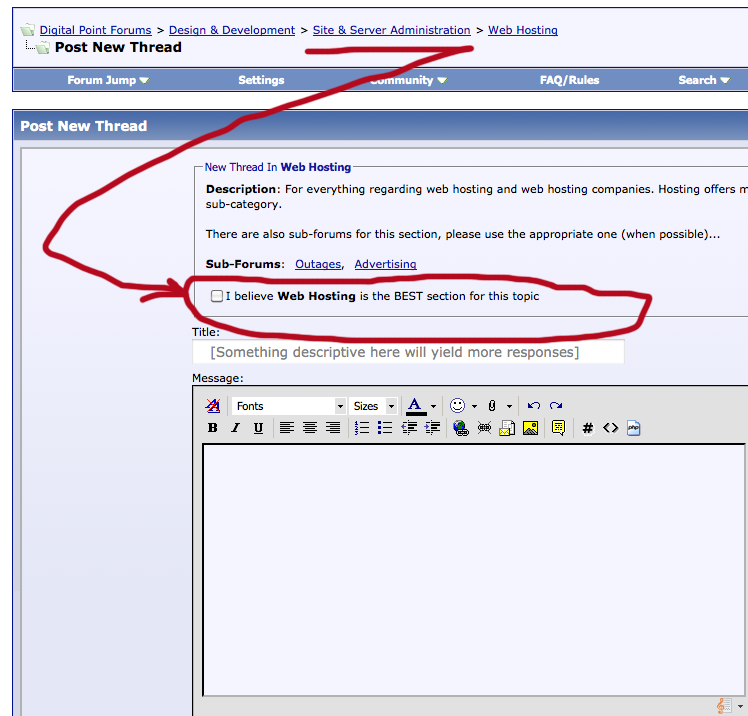Open the FAQ/Rules menu item
748x716 pixels.
click(x=569, y=80)
